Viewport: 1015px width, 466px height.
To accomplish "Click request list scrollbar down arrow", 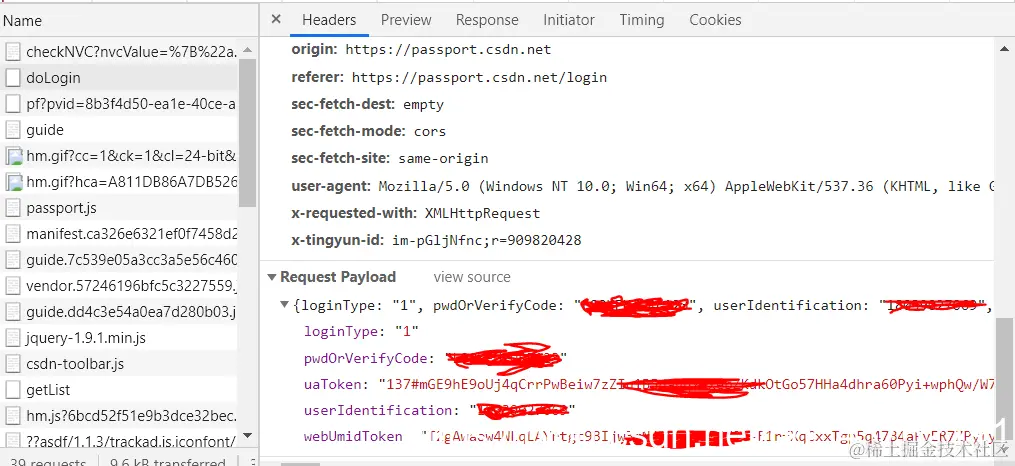I will tap(248, 436).
